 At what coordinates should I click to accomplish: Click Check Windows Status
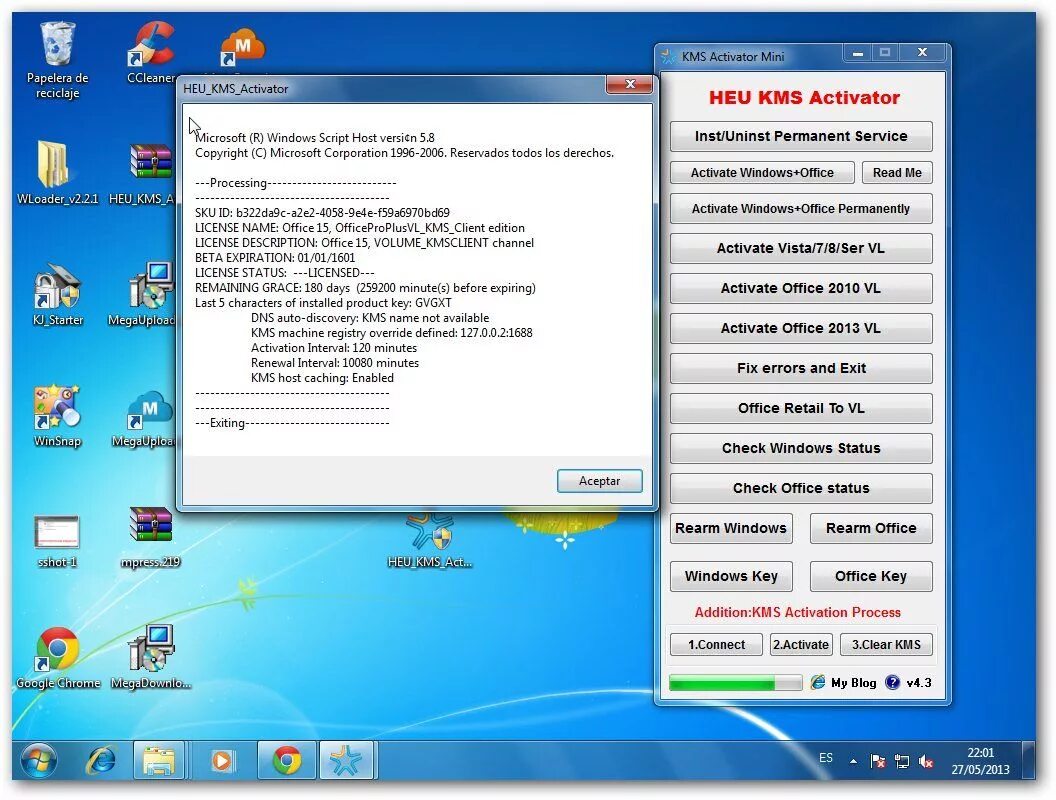click(801, 448)
